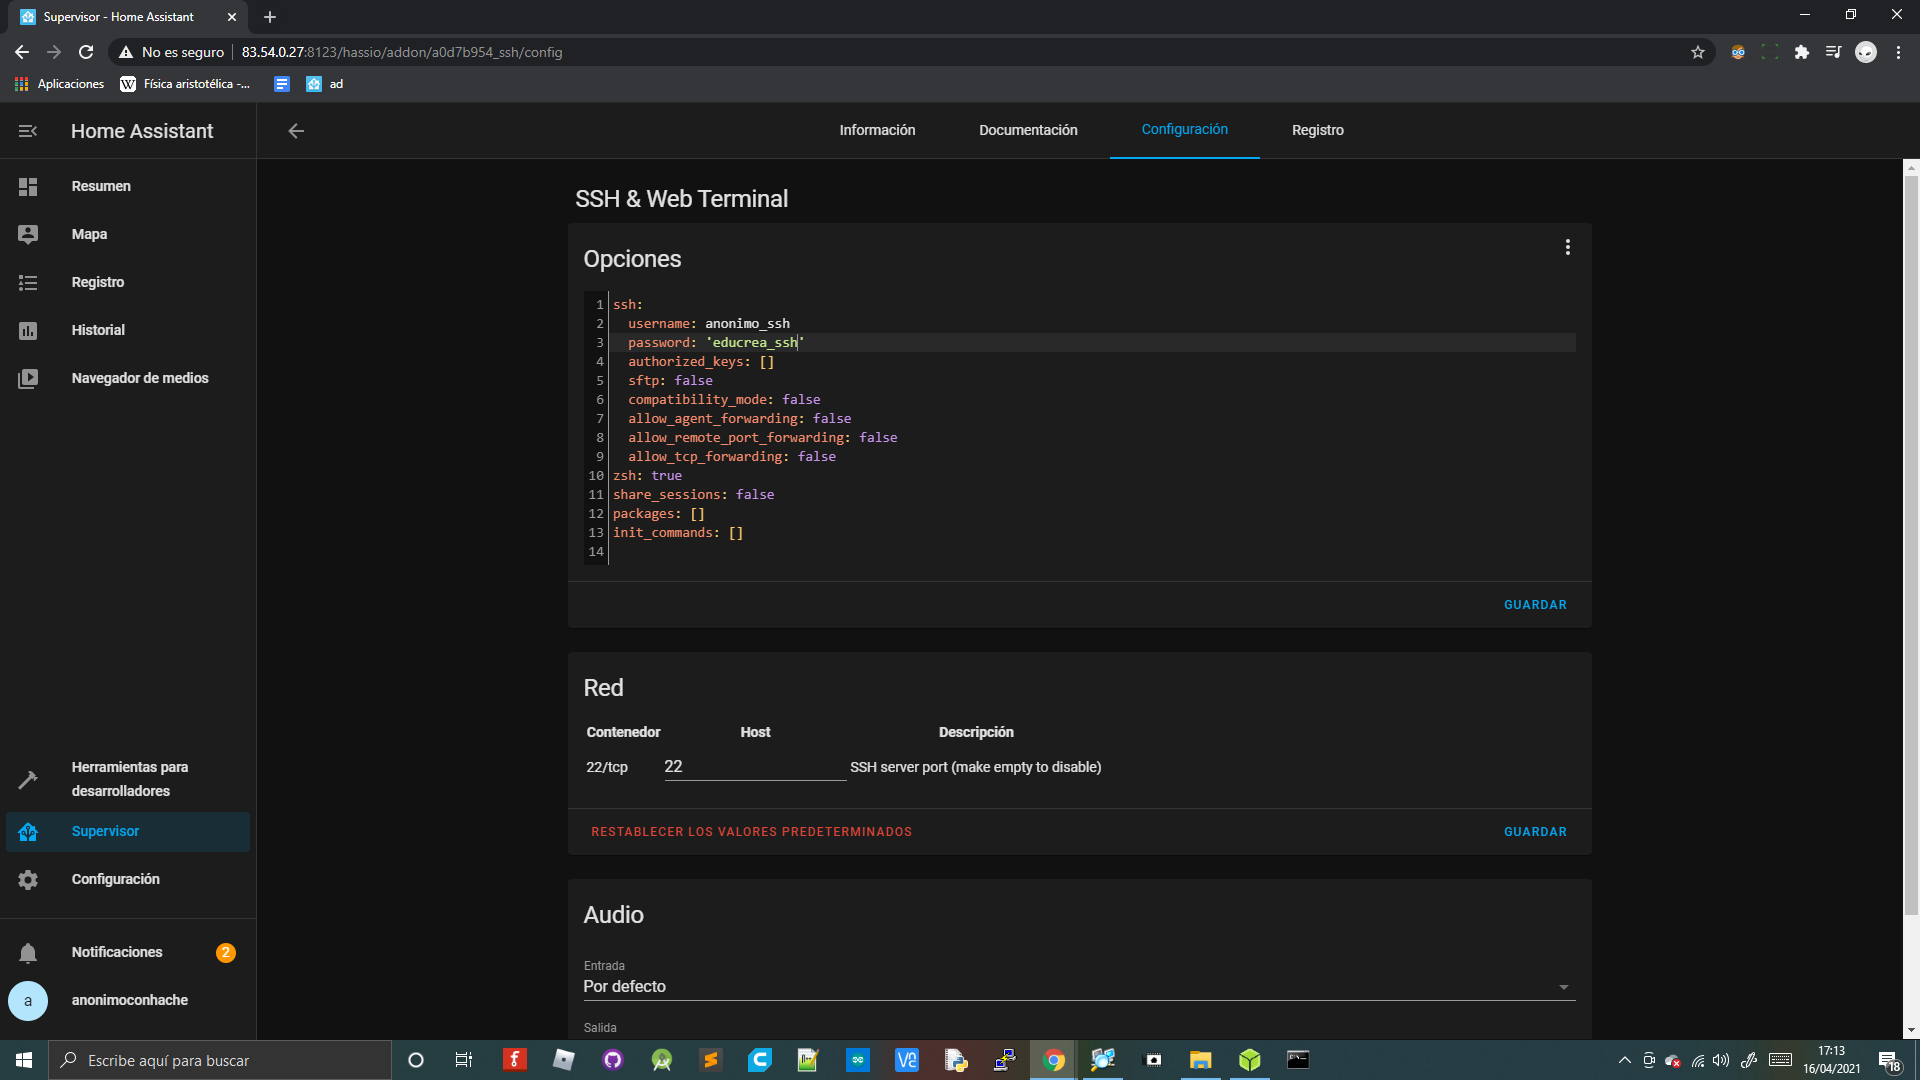
Task: Click the back arrow in add-on header
Action: (x=296, y=131)
